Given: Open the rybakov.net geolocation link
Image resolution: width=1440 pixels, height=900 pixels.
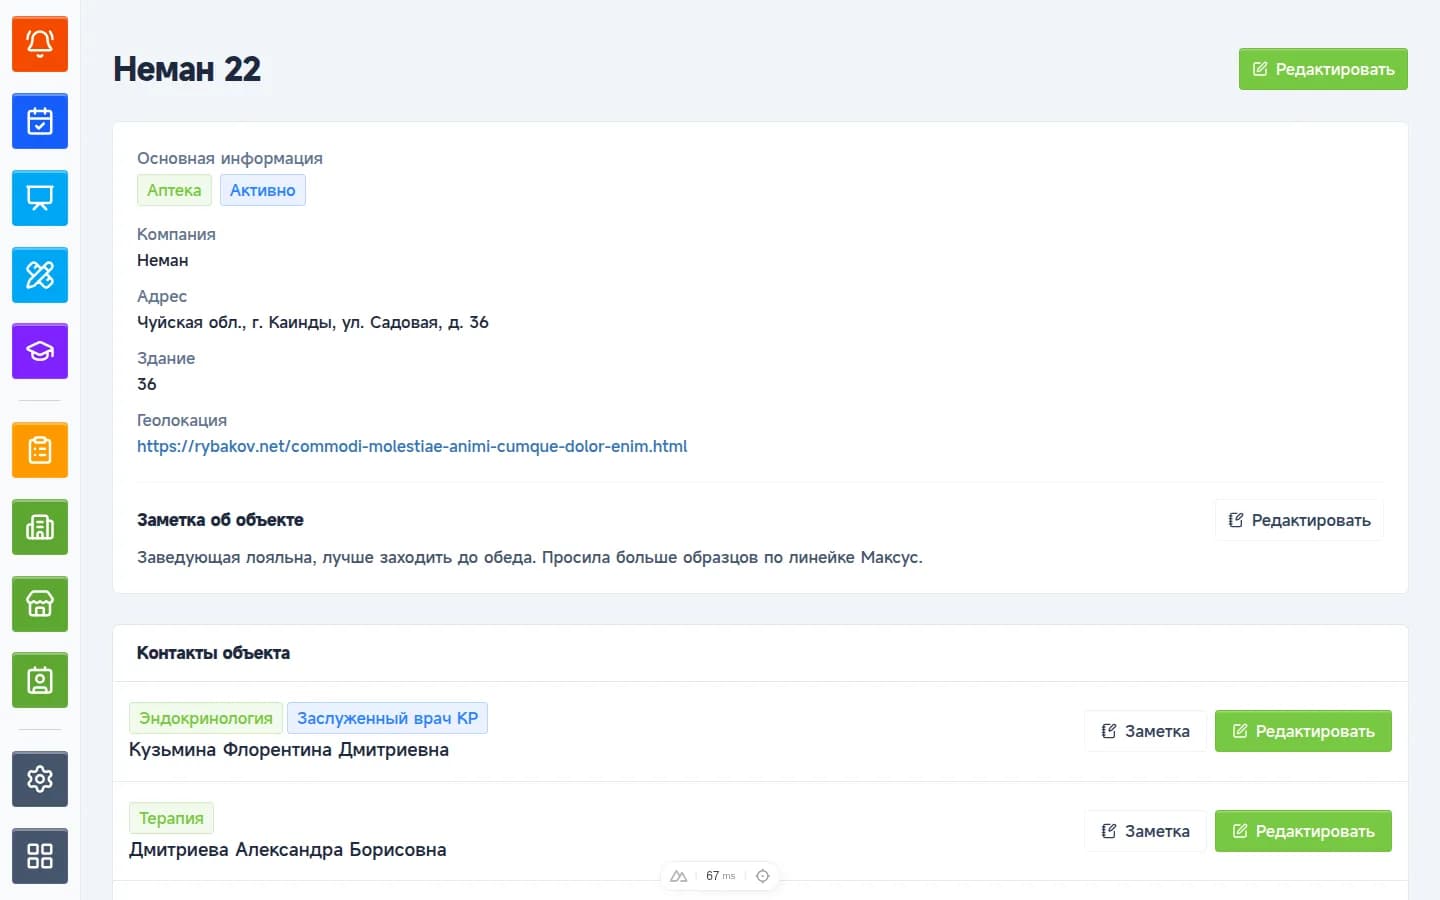Looking at the screenshot, I should click(412, 446).
